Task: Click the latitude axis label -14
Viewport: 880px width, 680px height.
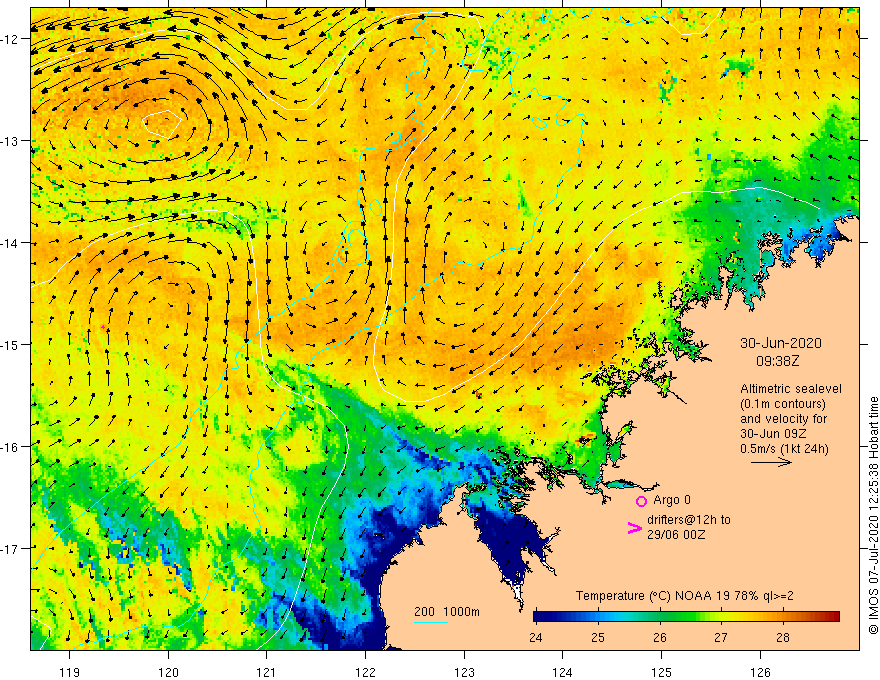Action: click(10, 243)
